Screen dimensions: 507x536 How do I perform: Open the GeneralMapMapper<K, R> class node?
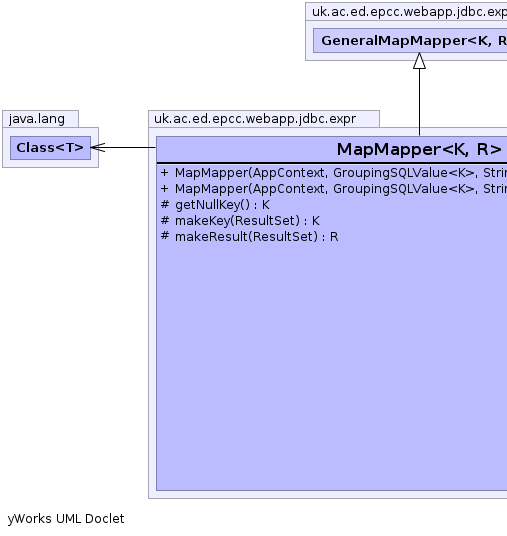[x=410, y=41]
